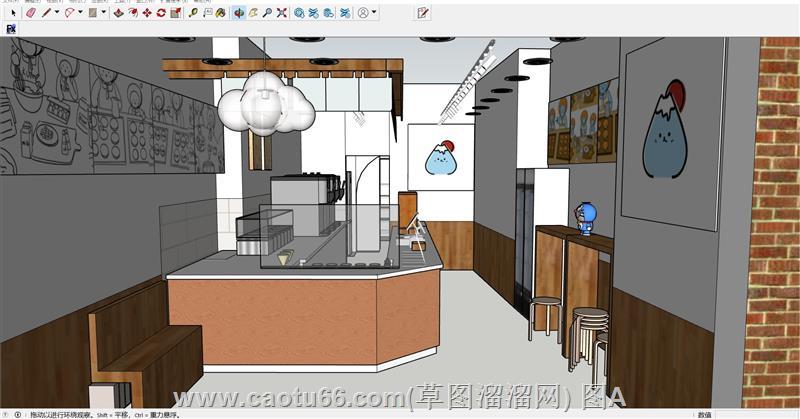800x419 pixels.
Task: Activate the Line pencil tool
Action: point(46,13)
